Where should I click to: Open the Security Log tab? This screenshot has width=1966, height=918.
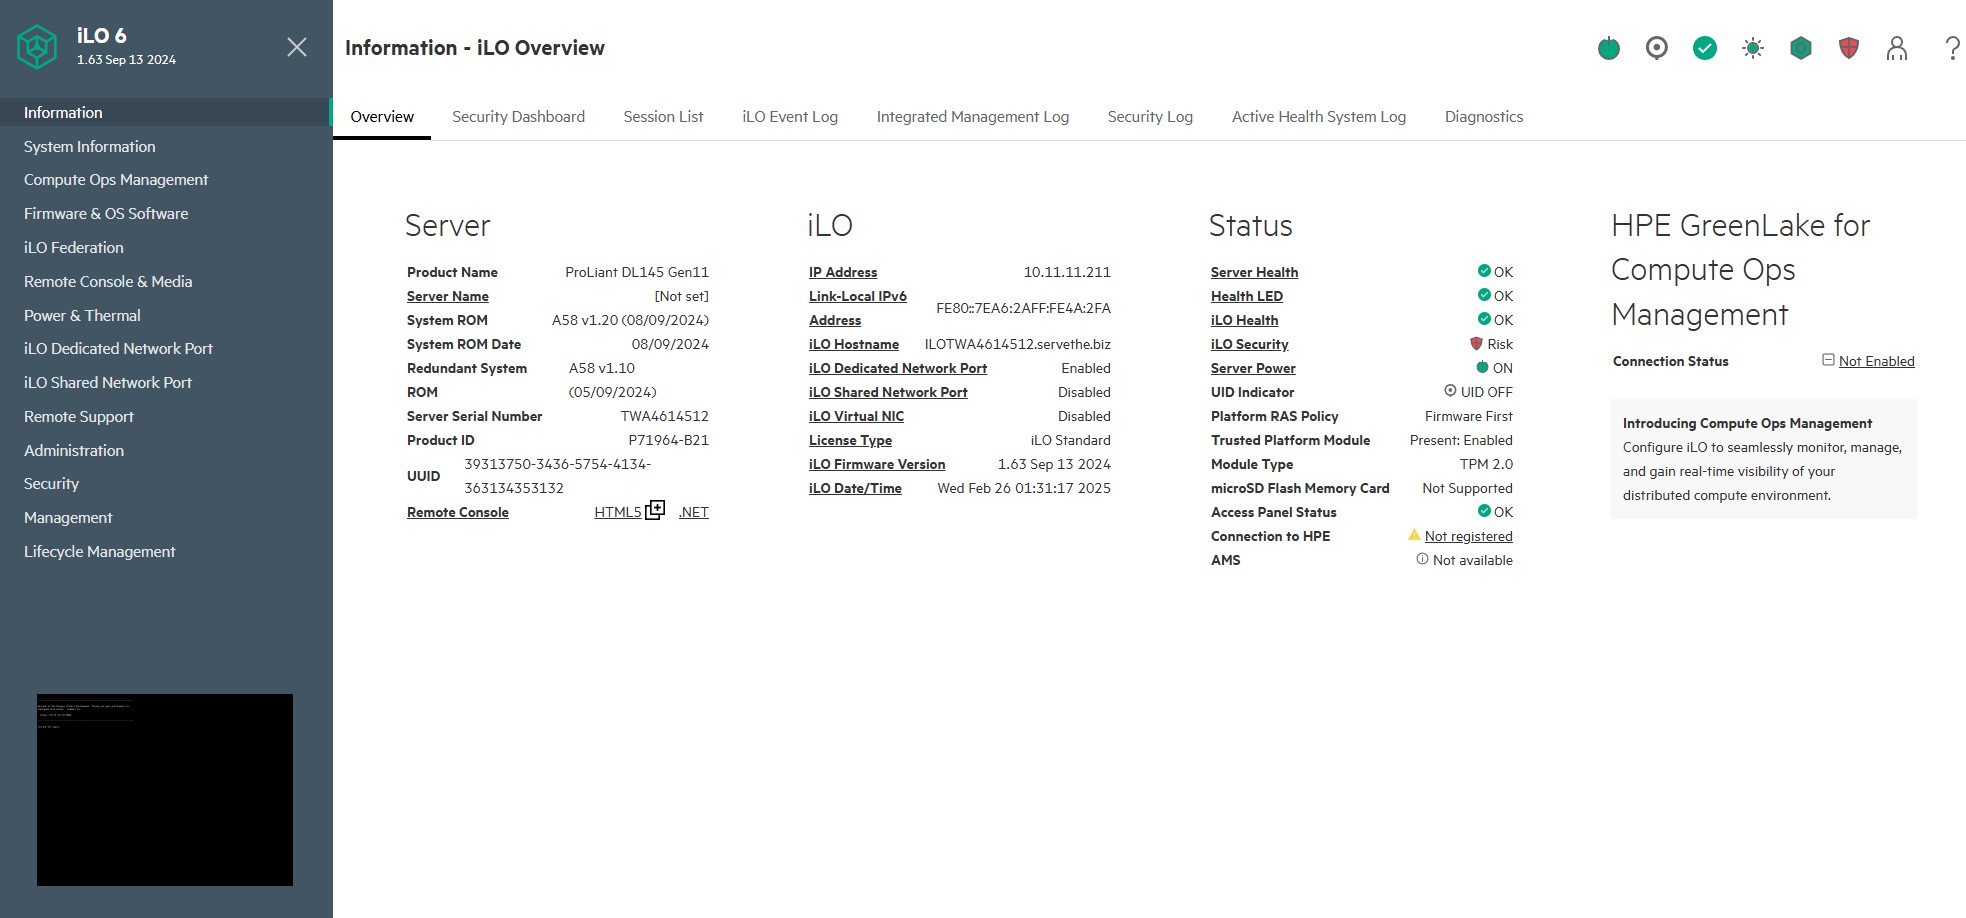click(x=1150, y=117)
